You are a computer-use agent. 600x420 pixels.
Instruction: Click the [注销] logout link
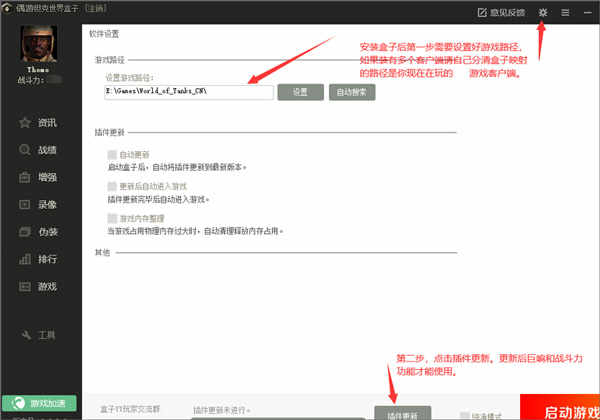[96, 8]
